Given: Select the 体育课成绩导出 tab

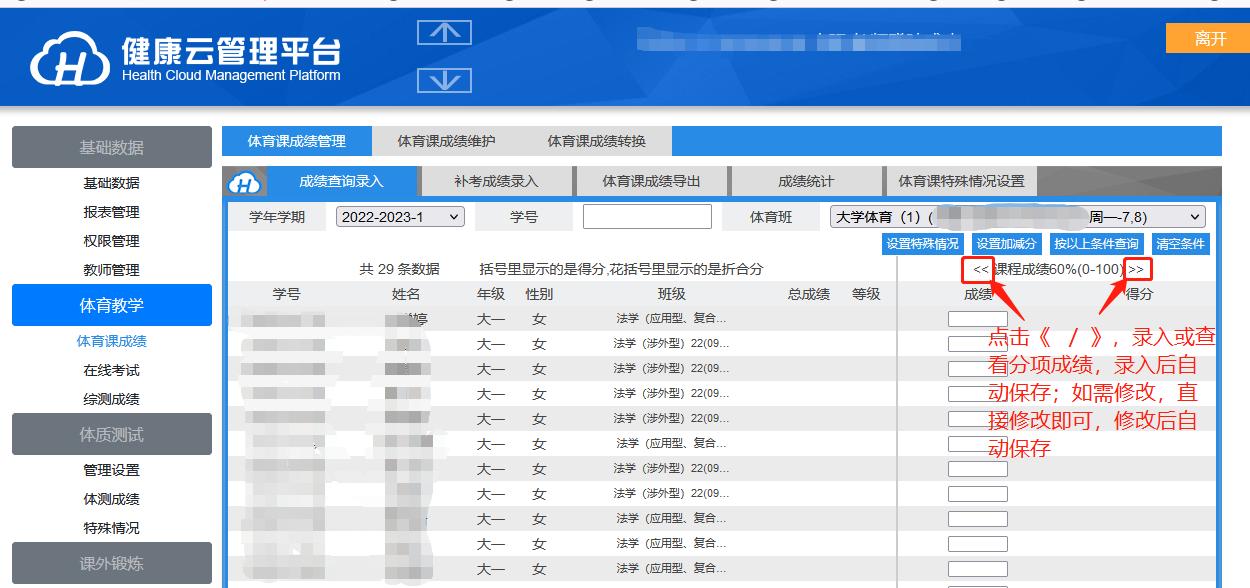Looking at the screenshot, I should pyautogui.click(x=651, y=182).
